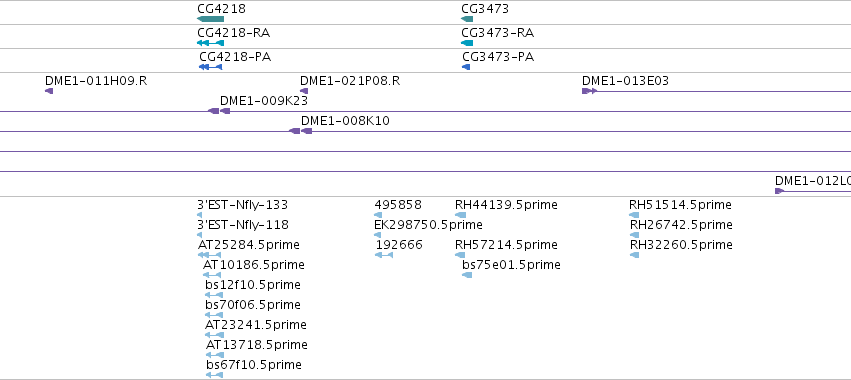The width and height of the screenshot is (851, 380).
Task: Click the CG4218-PA protein glyph
Action: point(211,67)
